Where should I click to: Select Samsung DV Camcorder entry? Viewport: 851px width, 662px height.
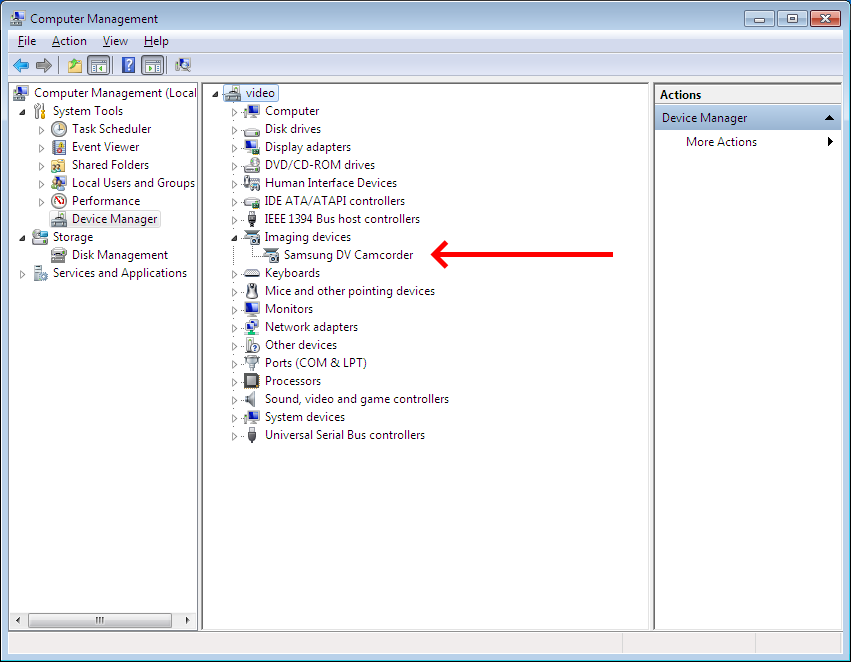tap(348, 255)
